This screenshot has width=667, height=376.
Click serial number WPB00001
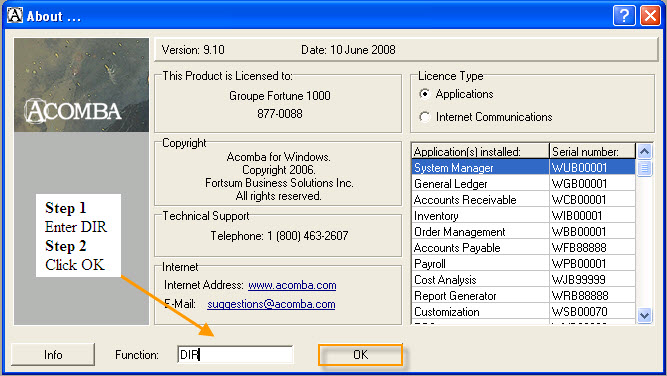point(579,264)
